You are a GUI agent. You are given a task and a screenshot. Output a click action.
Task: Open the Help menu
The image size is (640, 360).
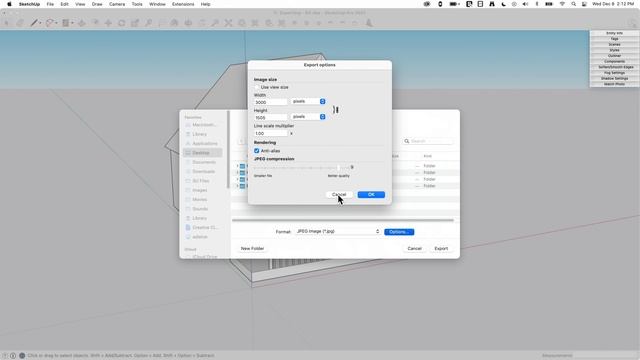coord(205,4)
